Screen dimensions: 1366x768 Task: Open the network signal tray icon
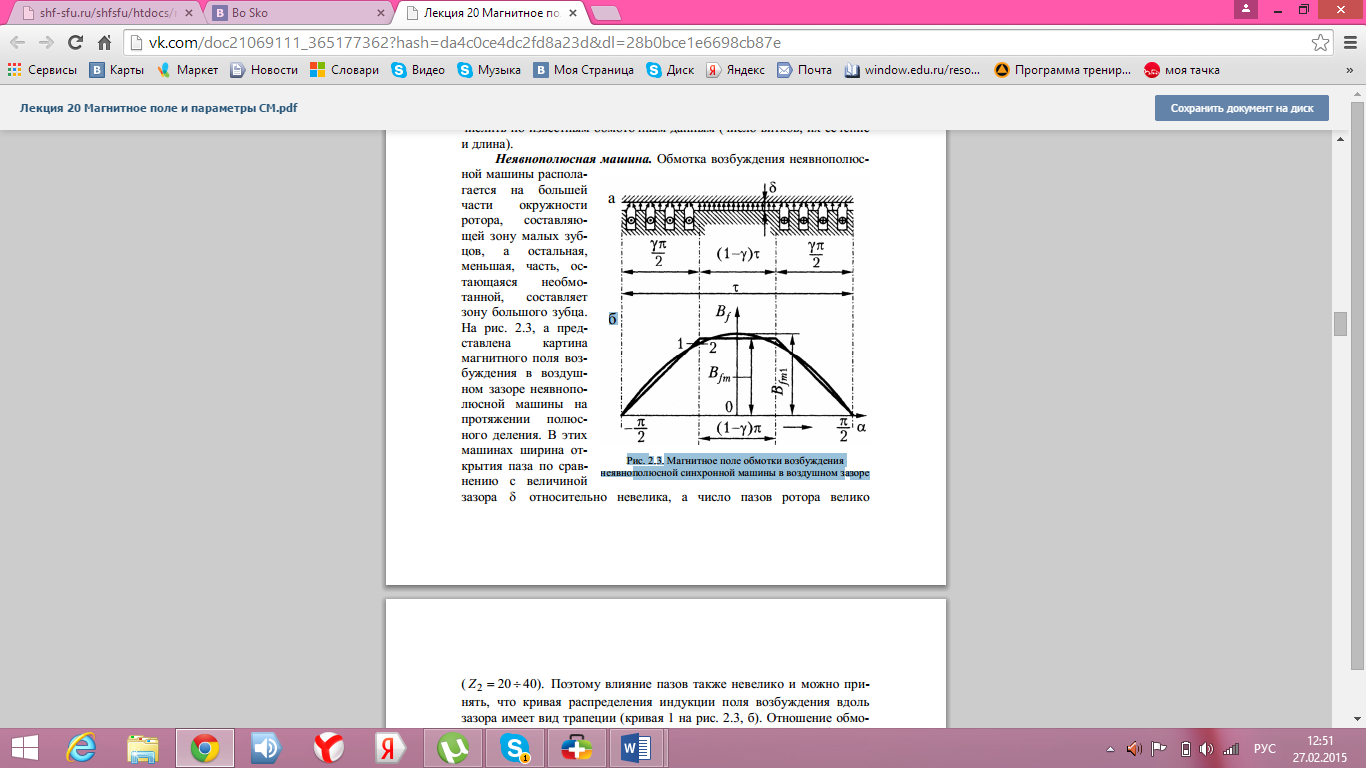(1232, 748)
